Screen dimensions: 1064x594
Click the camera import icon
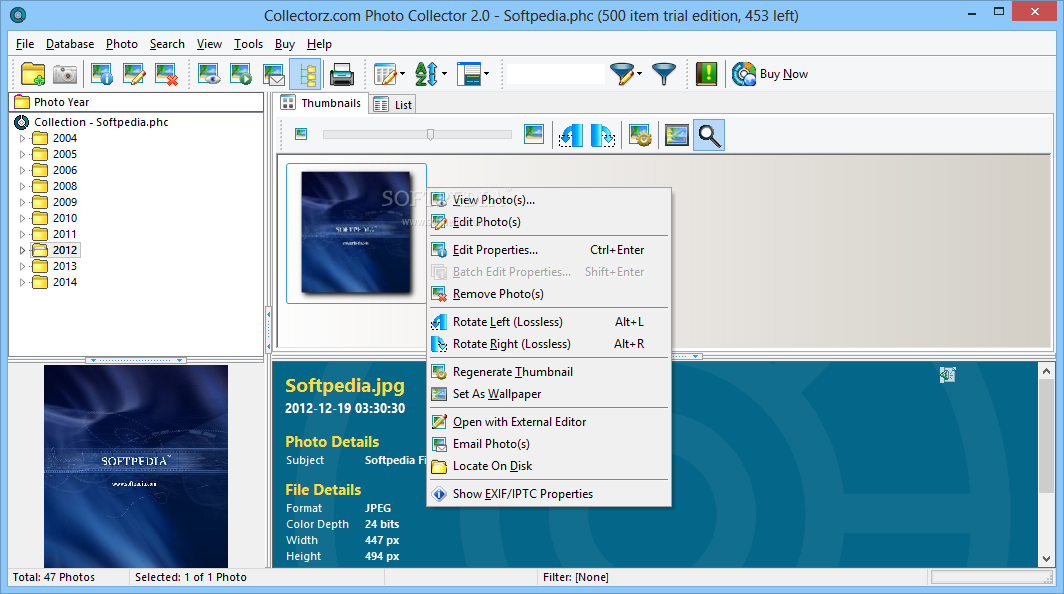coord(65,74)
